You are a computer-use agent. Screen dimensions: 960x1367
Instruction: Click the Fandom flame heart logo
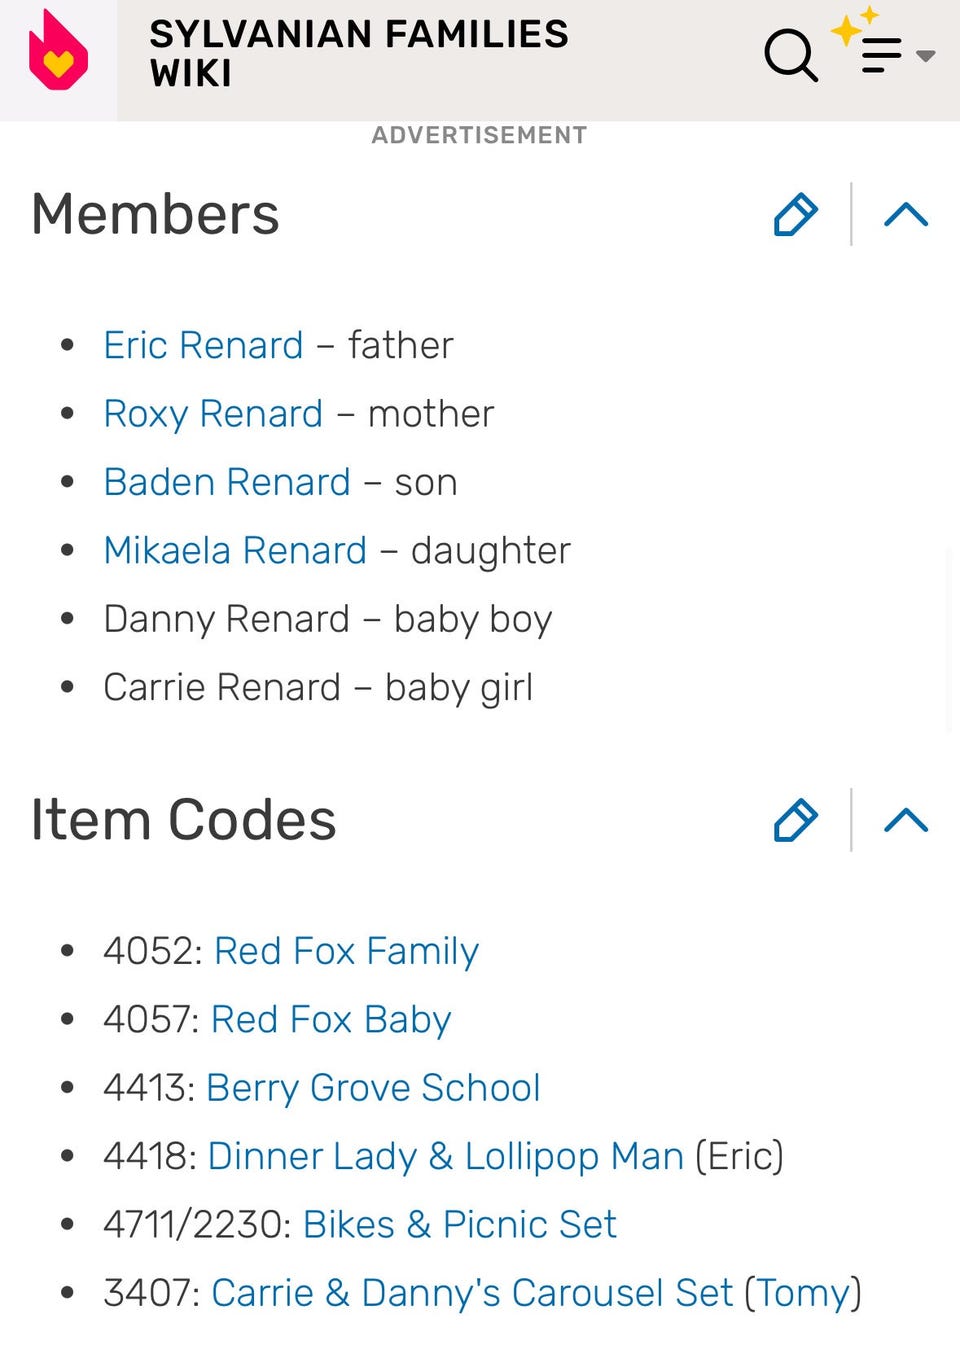58,52
